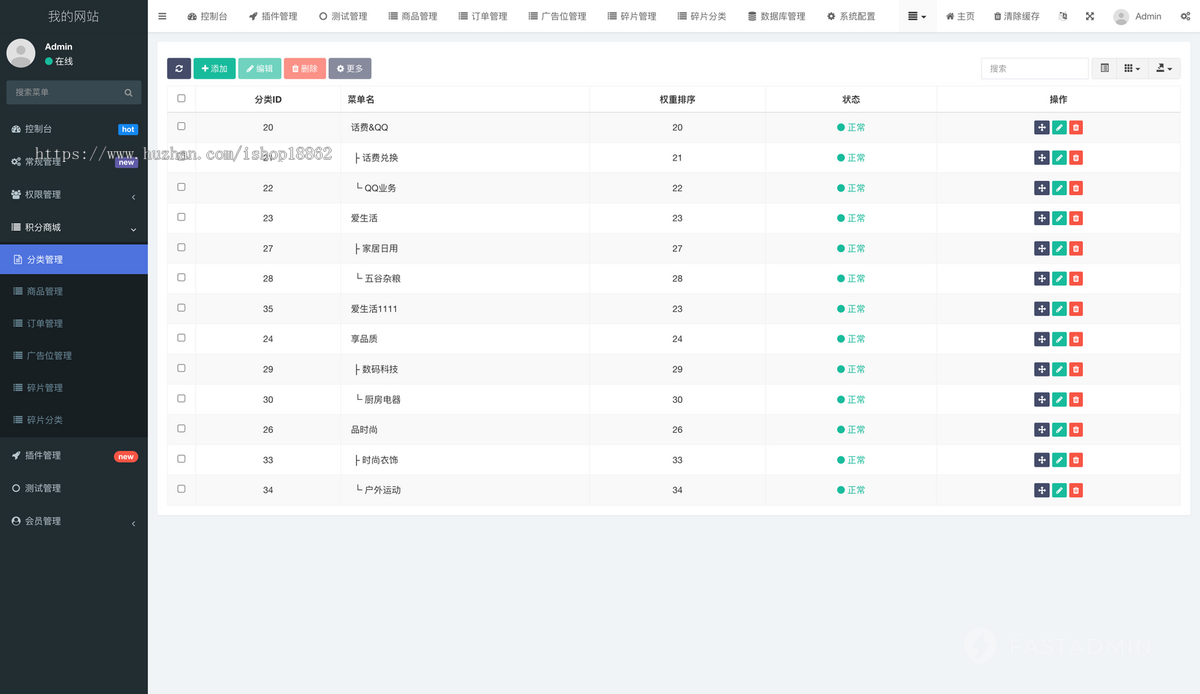Edit the 话费兑换 row with pencil icon

[x=1059, y=158]
